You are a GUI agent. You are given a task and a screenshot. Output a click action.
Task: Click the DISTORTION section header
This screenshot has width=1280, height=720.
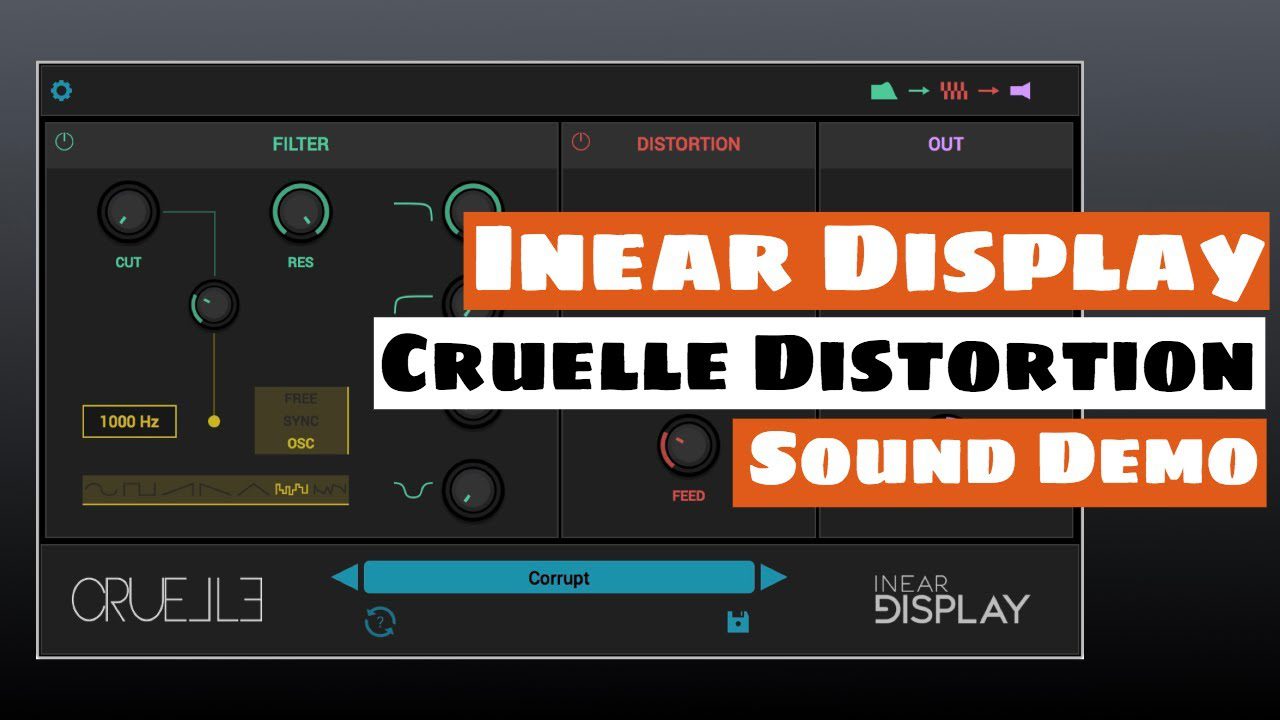[688, 144]
